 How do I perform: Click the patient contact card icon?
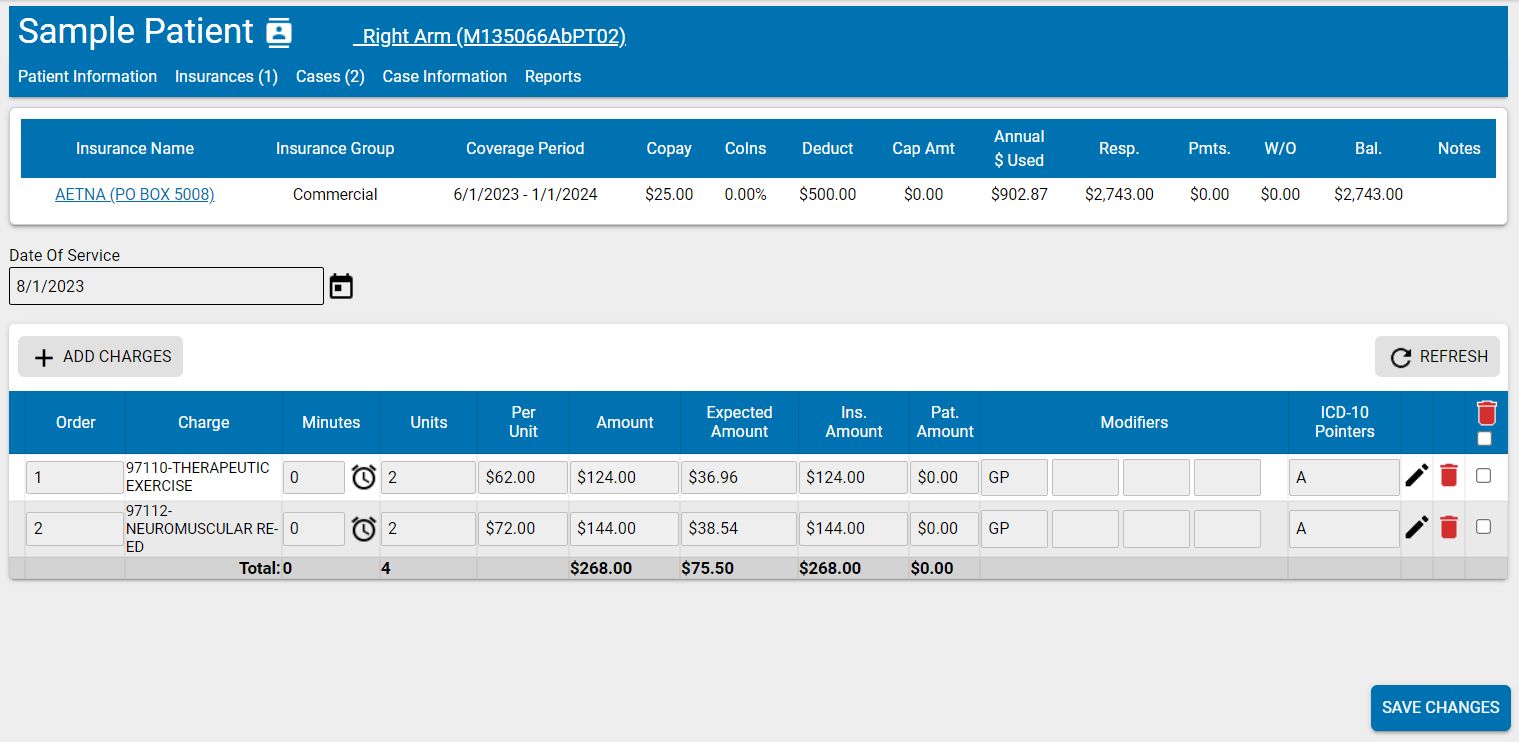point(279,33)
